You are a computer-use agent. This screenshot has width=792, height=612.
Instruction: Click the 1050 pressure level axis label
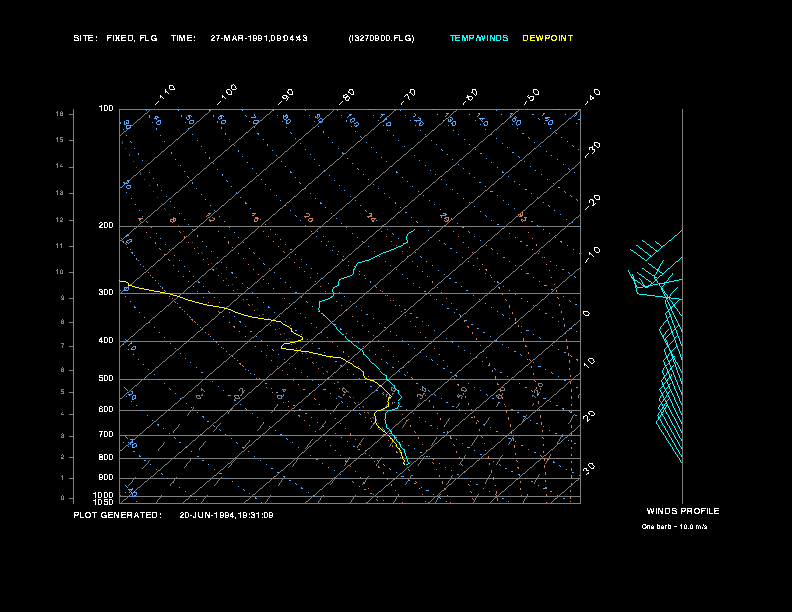point(104,502)
